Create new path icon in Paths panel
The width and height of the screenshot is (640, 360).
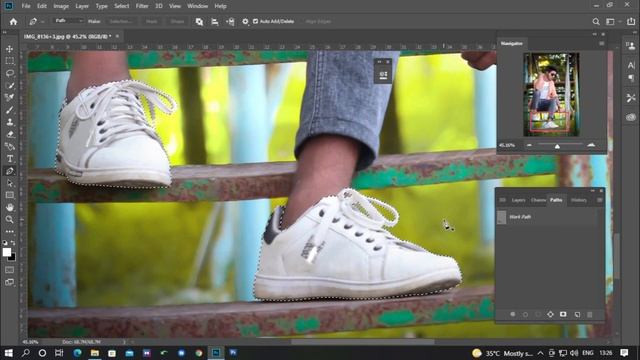577,314
